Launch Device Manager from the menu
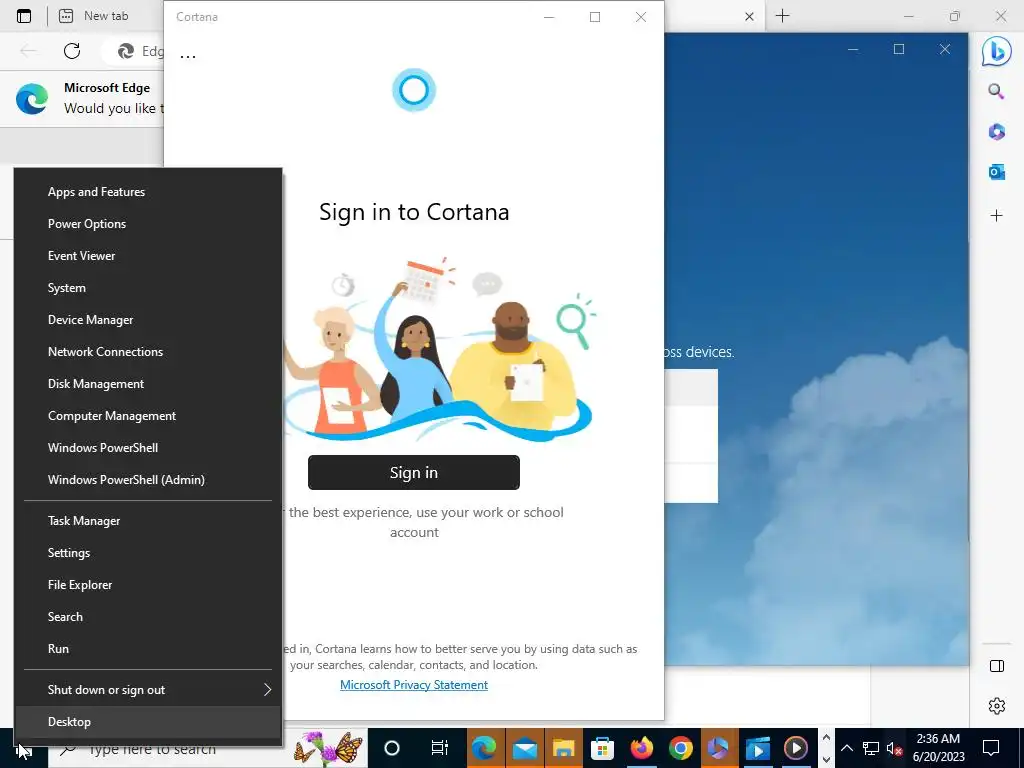 [x=149, y=320]
